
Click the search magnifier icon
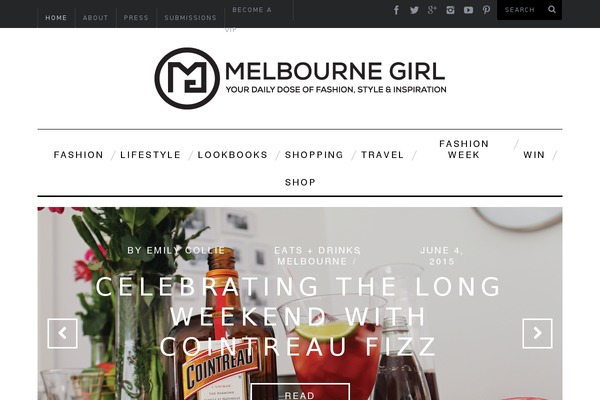tap(552, 10)
